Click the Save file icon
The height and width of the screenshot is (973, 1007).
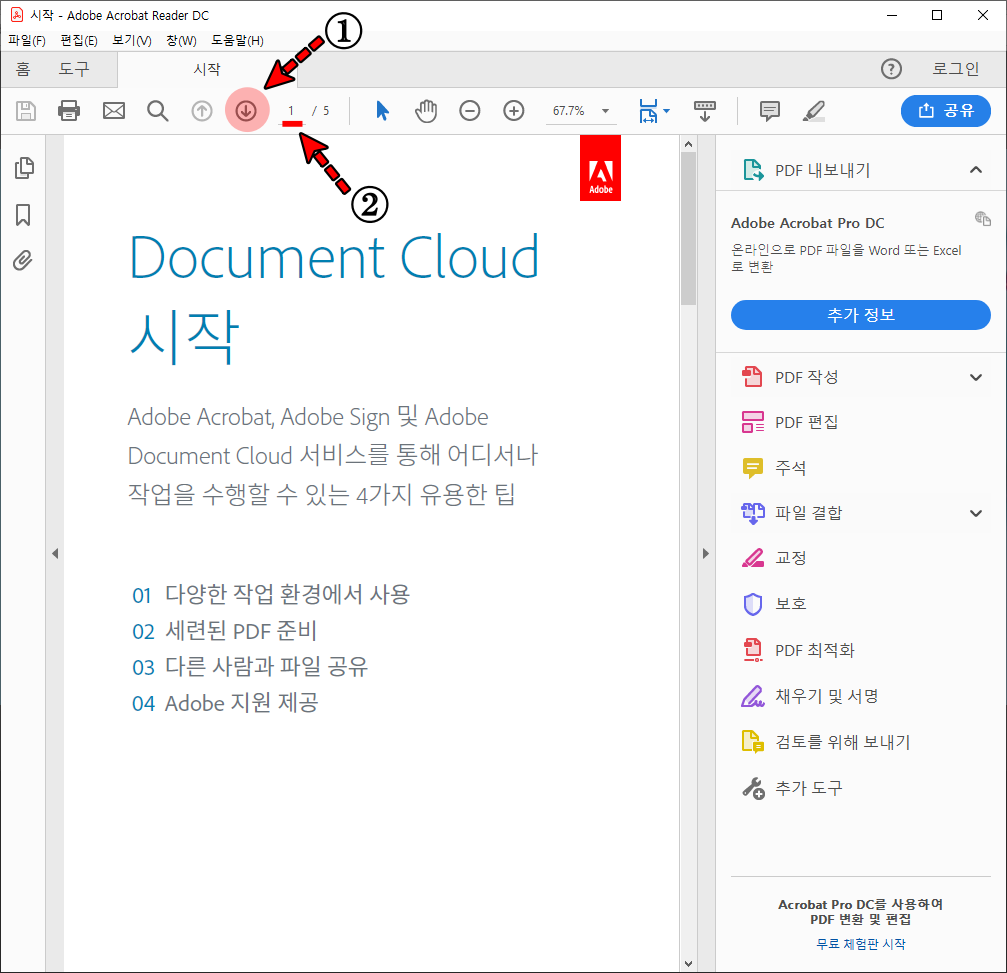pos(26,110)
